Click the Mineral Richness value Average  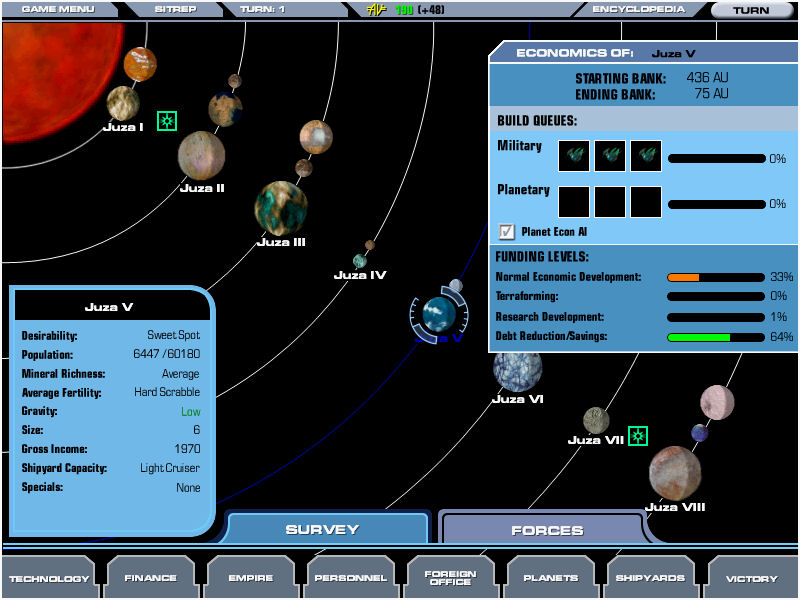click(x=181, y=374)
